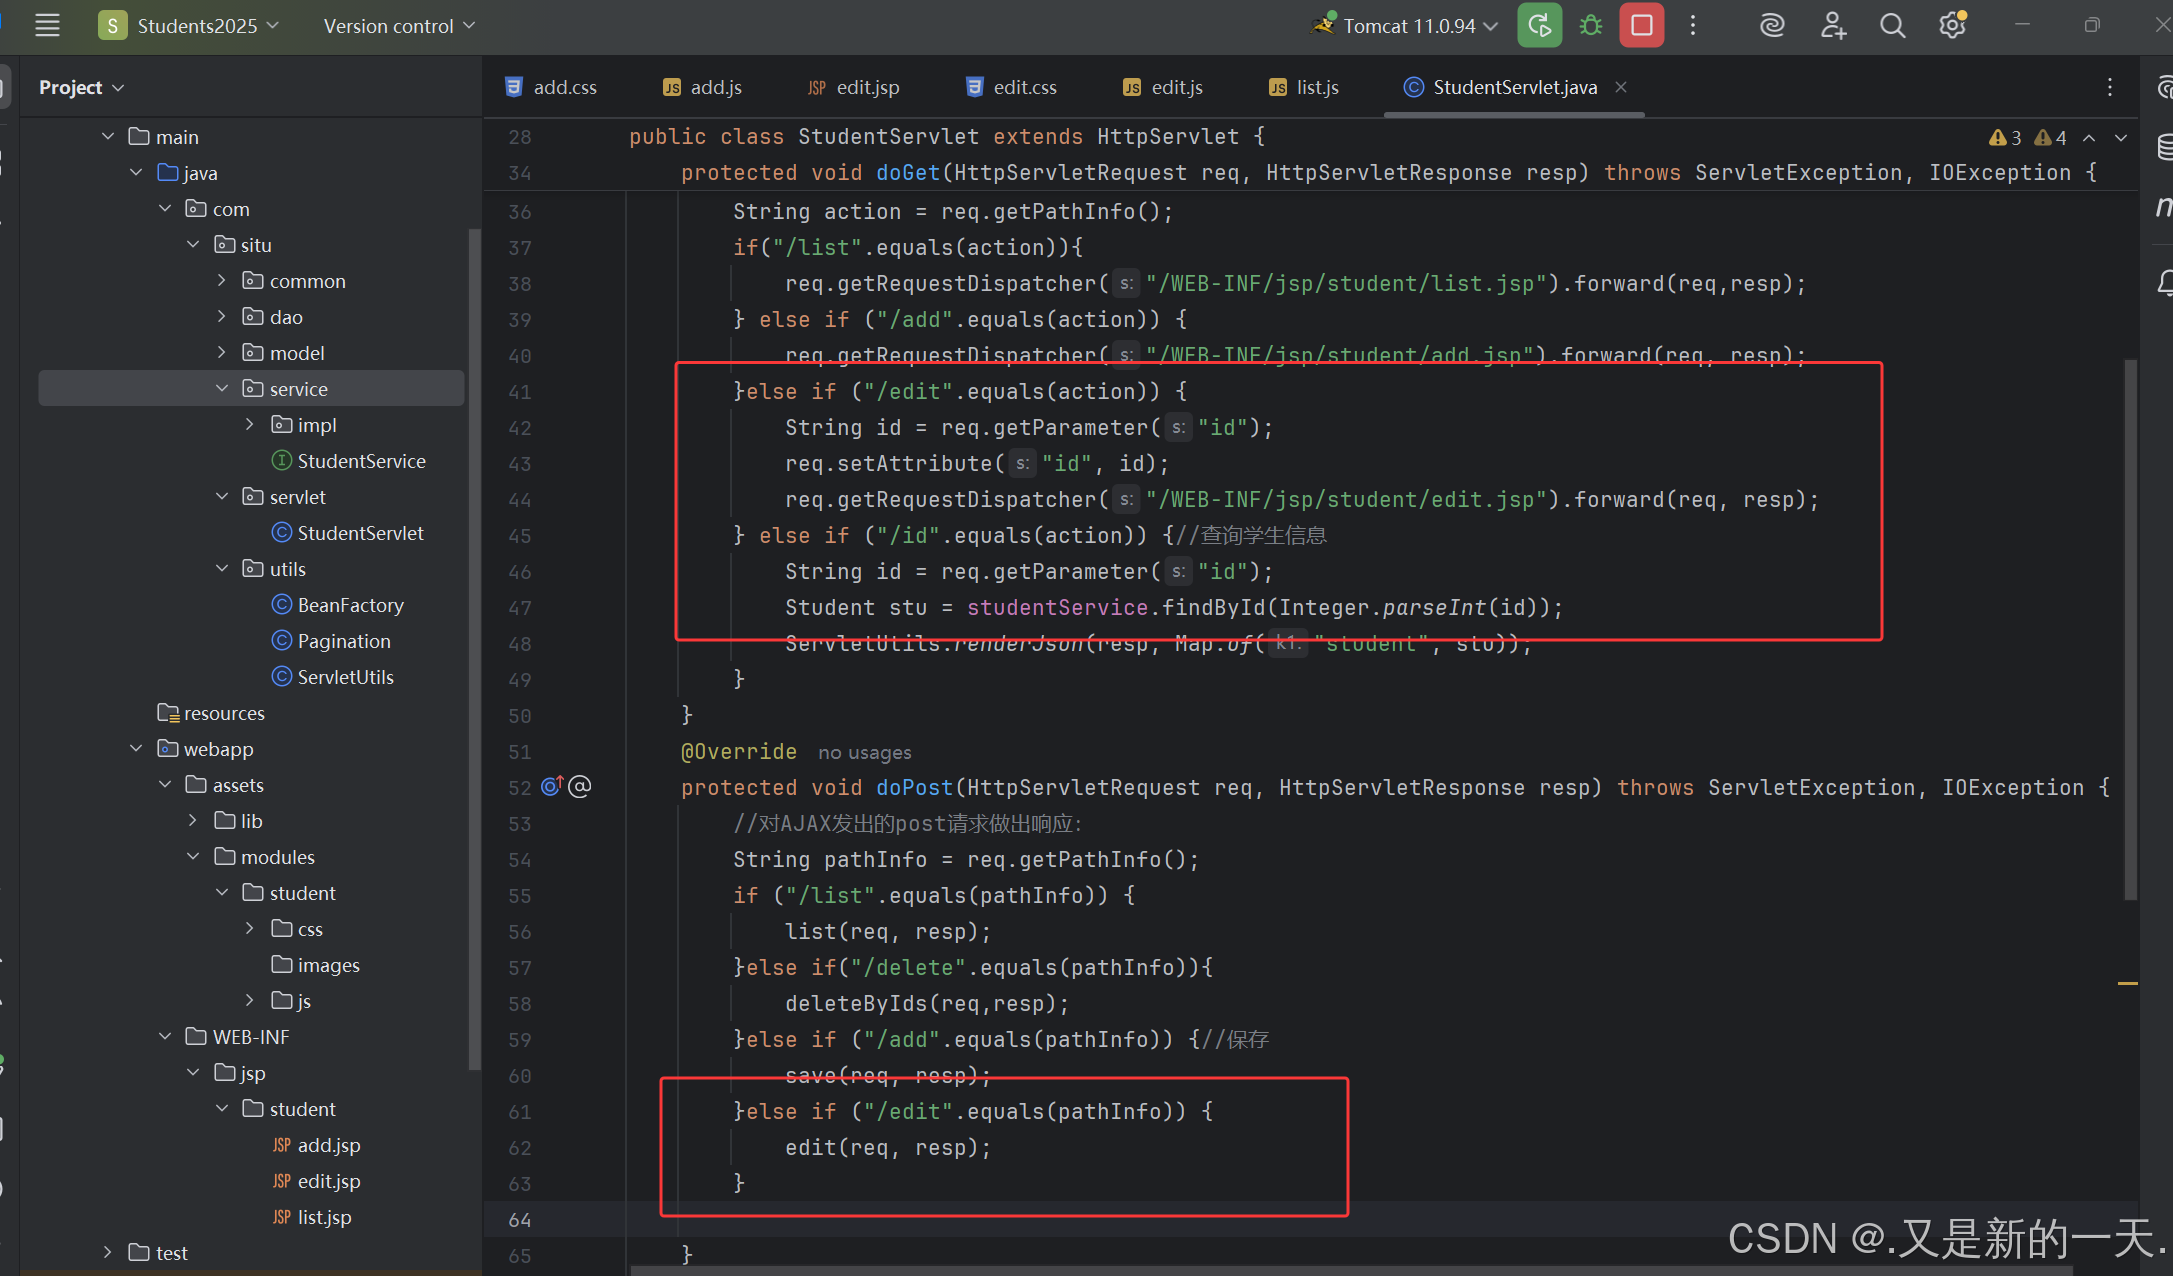Close the StudentServlet.java tab
This screenshot has width=2173, height=1276.
click(1621, 88)
